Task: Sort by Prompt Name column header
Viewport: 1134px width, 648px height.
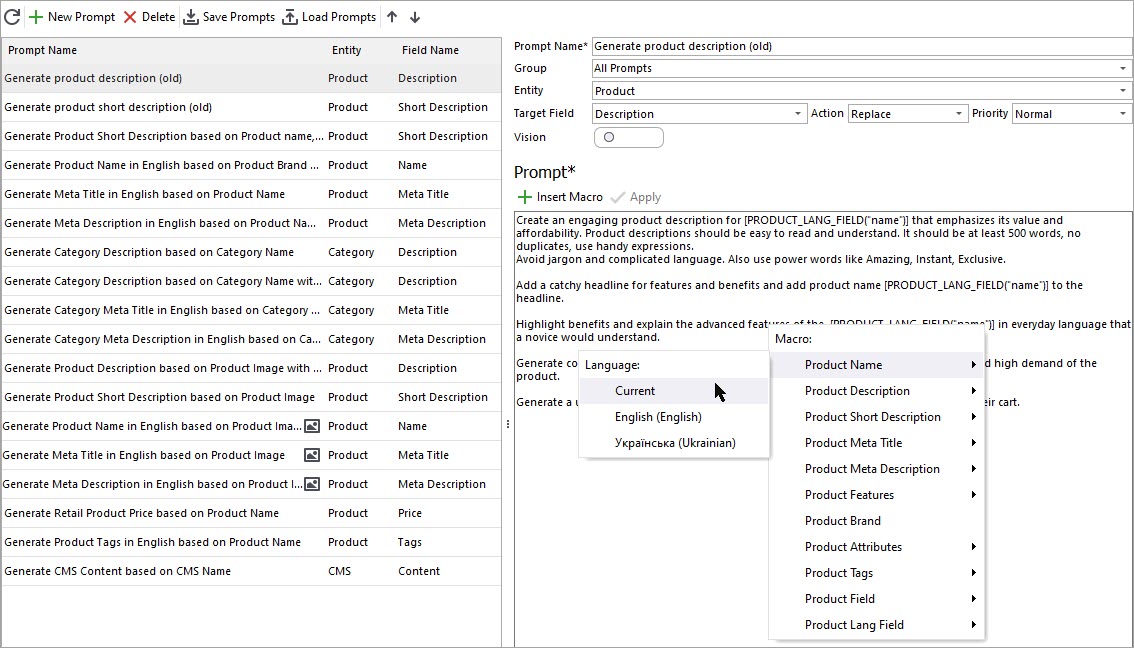Action: coord(42,50)
